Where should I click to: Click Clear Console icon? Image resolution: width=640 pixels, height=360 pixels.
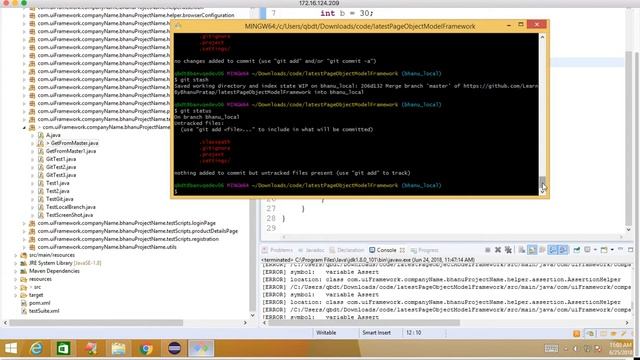522,250
